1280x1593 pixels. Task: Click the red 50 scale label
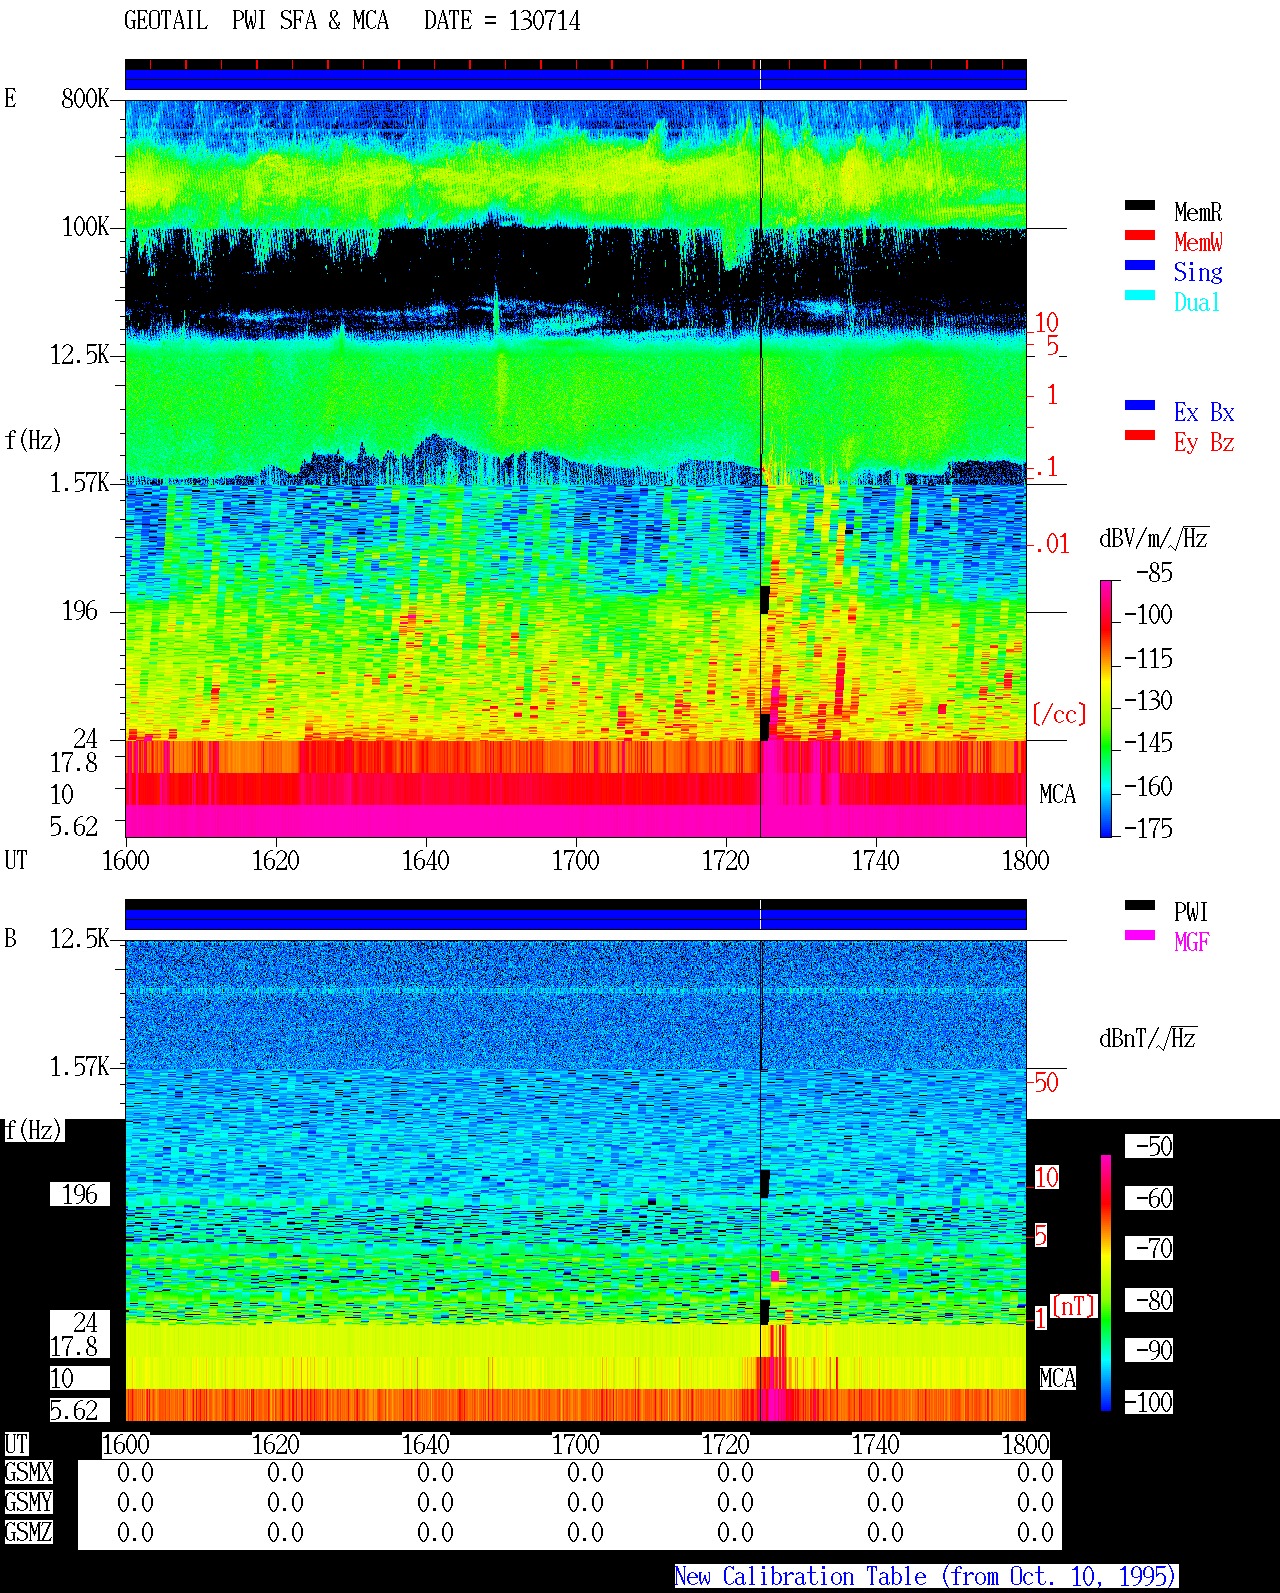[1046, 1082]
